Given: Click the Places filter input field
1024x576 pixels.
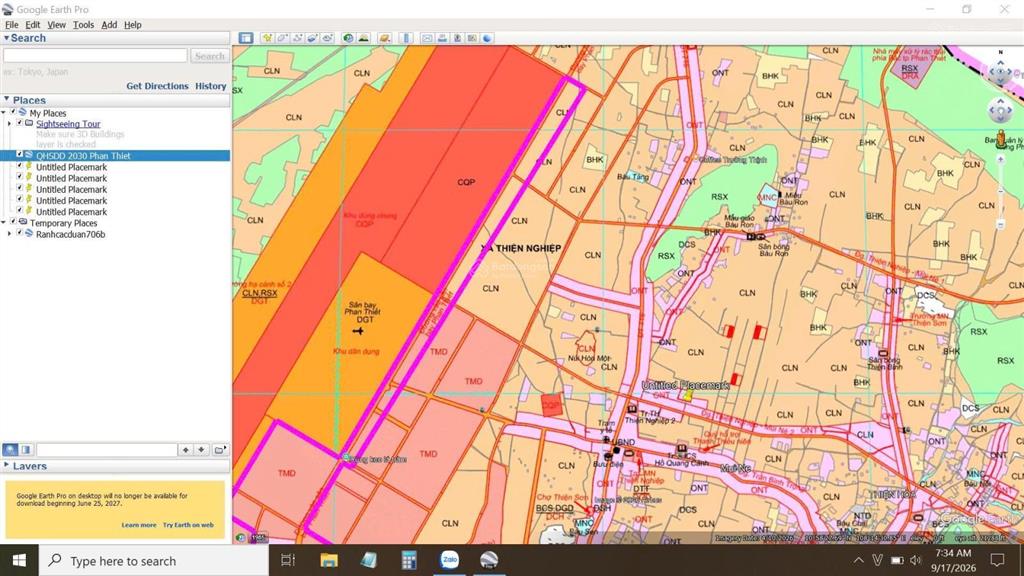Looking at the screenshot, I should (x=107, y=449).
